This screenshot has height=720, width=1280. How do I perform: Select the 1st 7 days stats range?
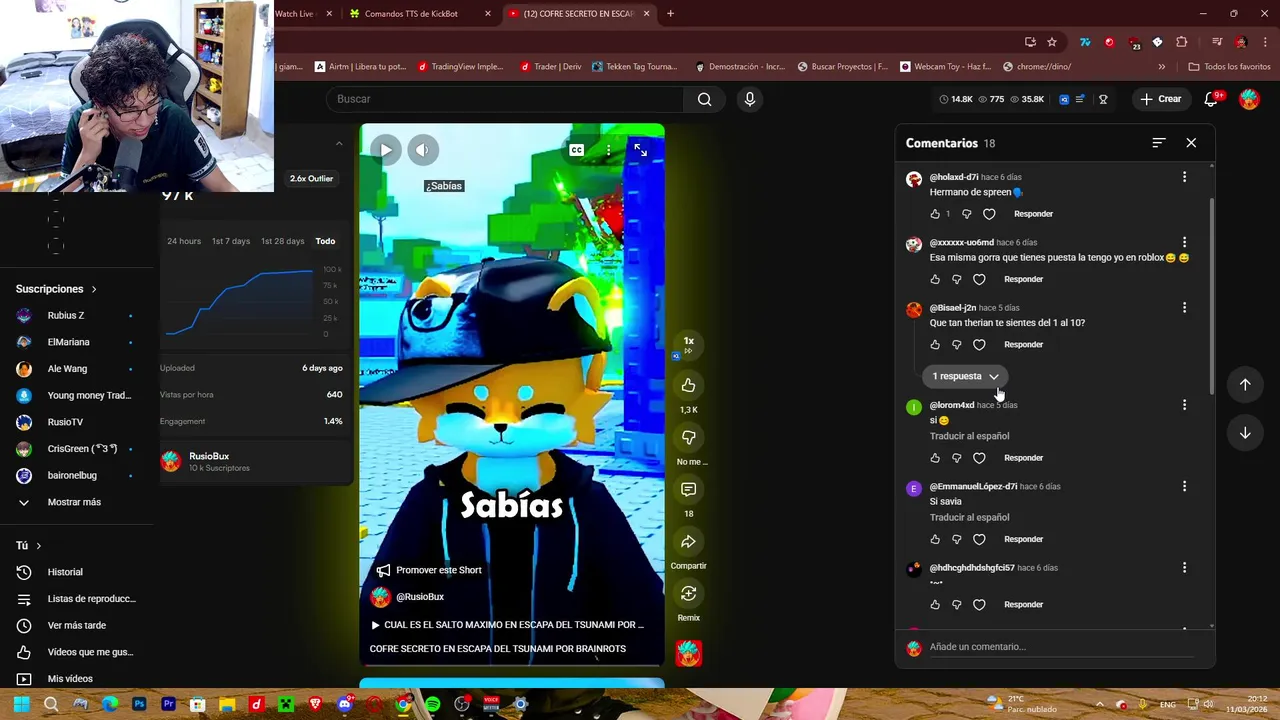point(231,241)
